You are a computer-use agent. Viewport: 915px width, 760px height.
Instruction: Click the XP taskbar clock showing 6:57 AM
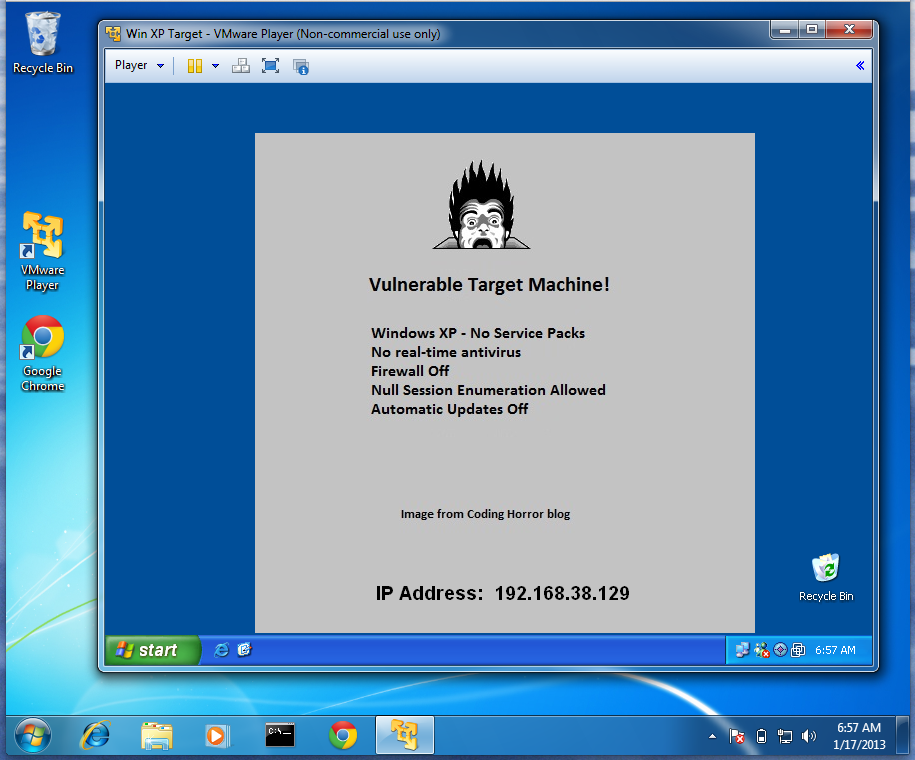[x=835, y=650]
